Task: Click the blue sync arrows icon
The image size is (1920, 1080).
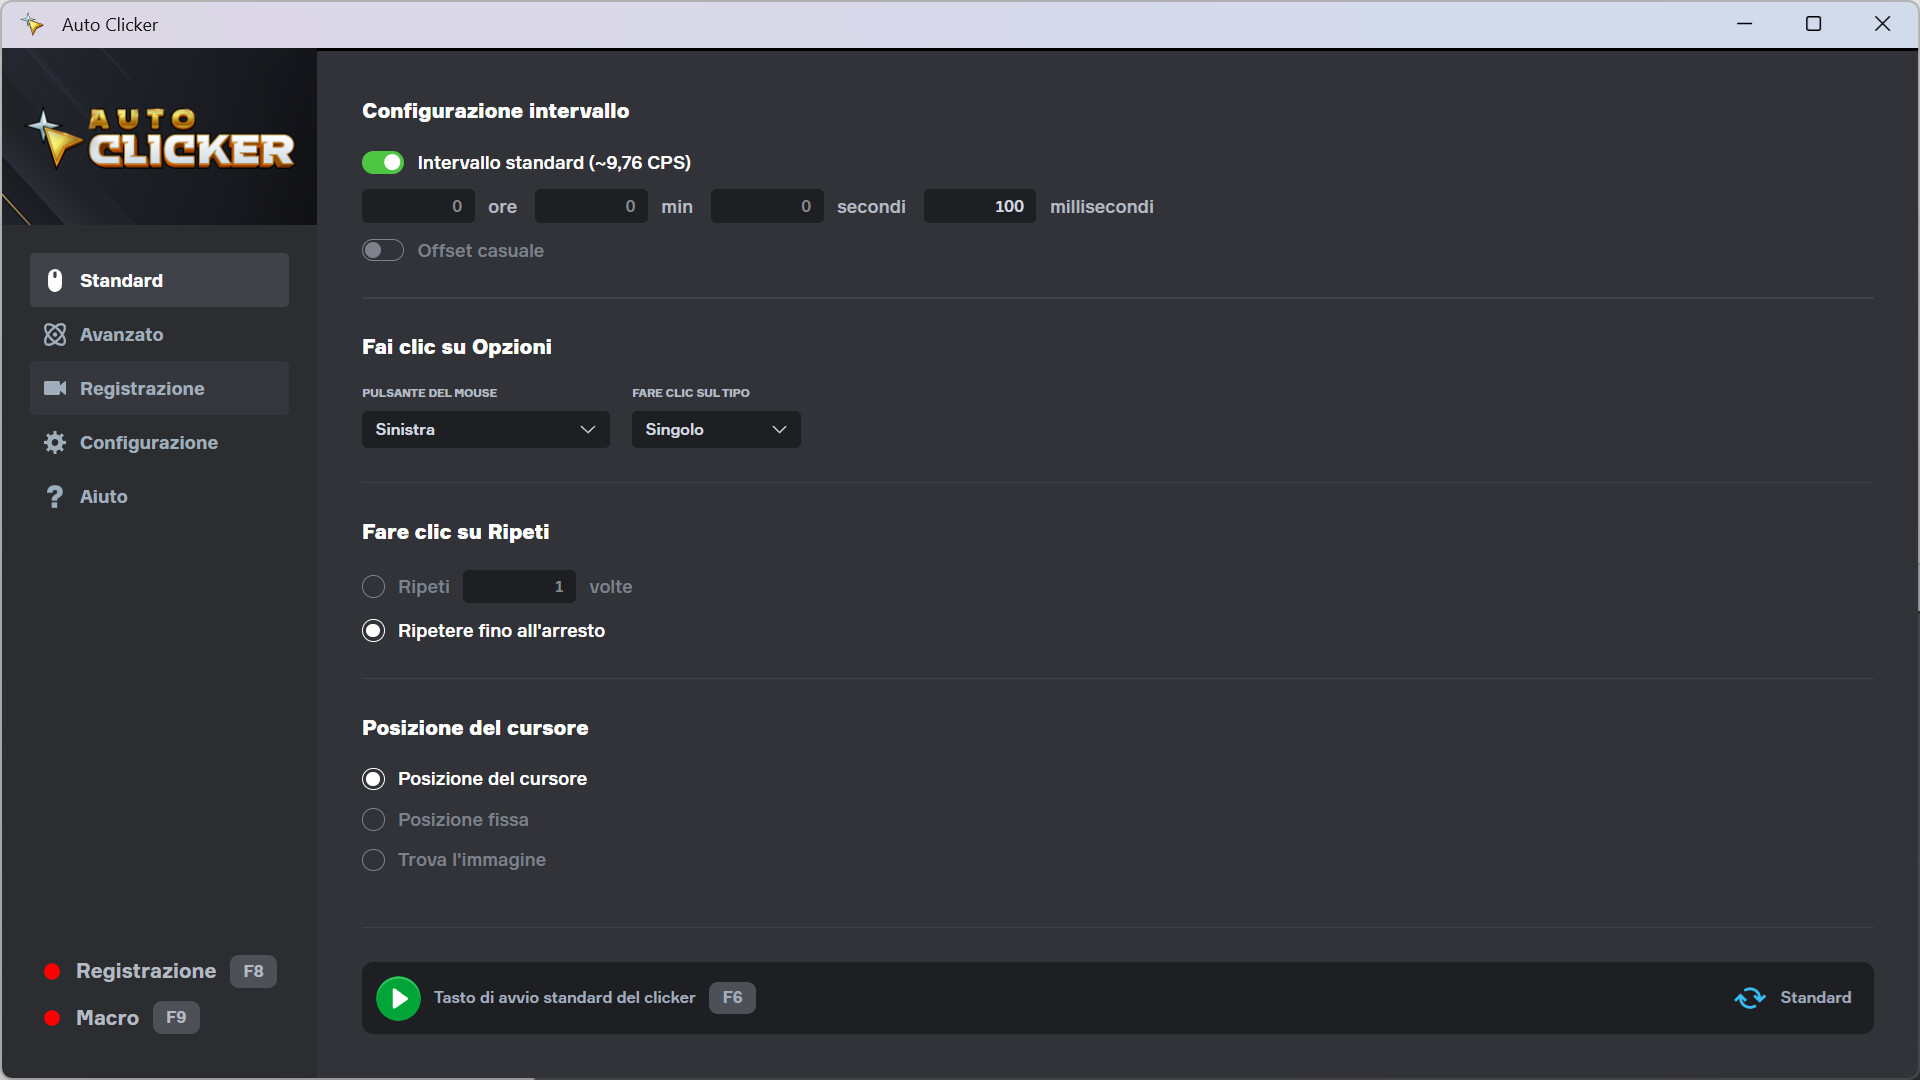Action: (1749, 998)
